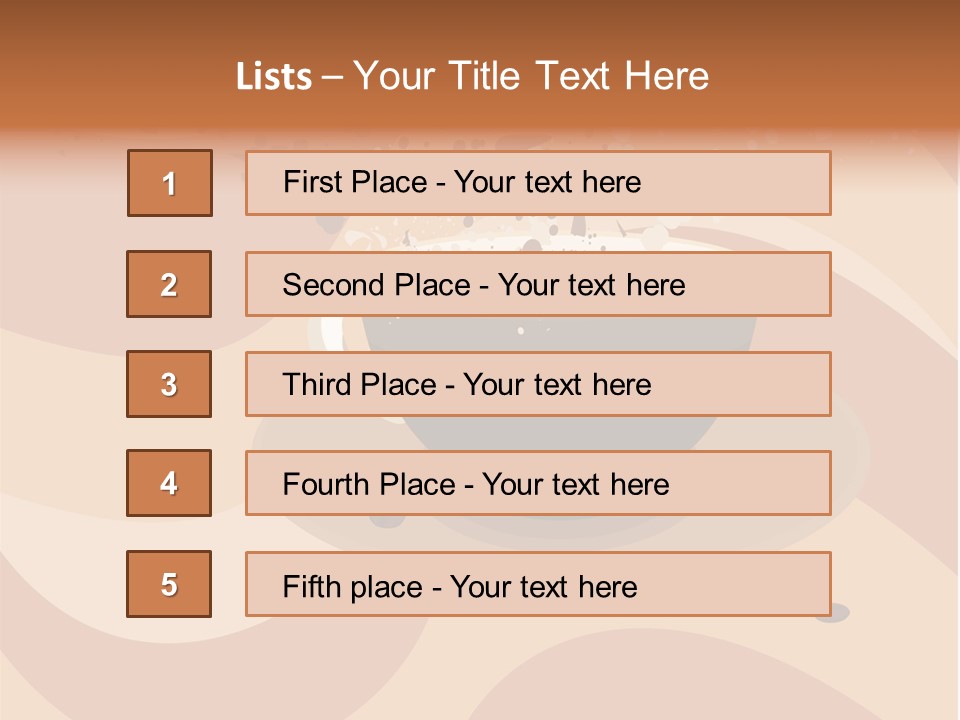Click the word Fifth in the list
960x720 pixels.
point(310,587)
